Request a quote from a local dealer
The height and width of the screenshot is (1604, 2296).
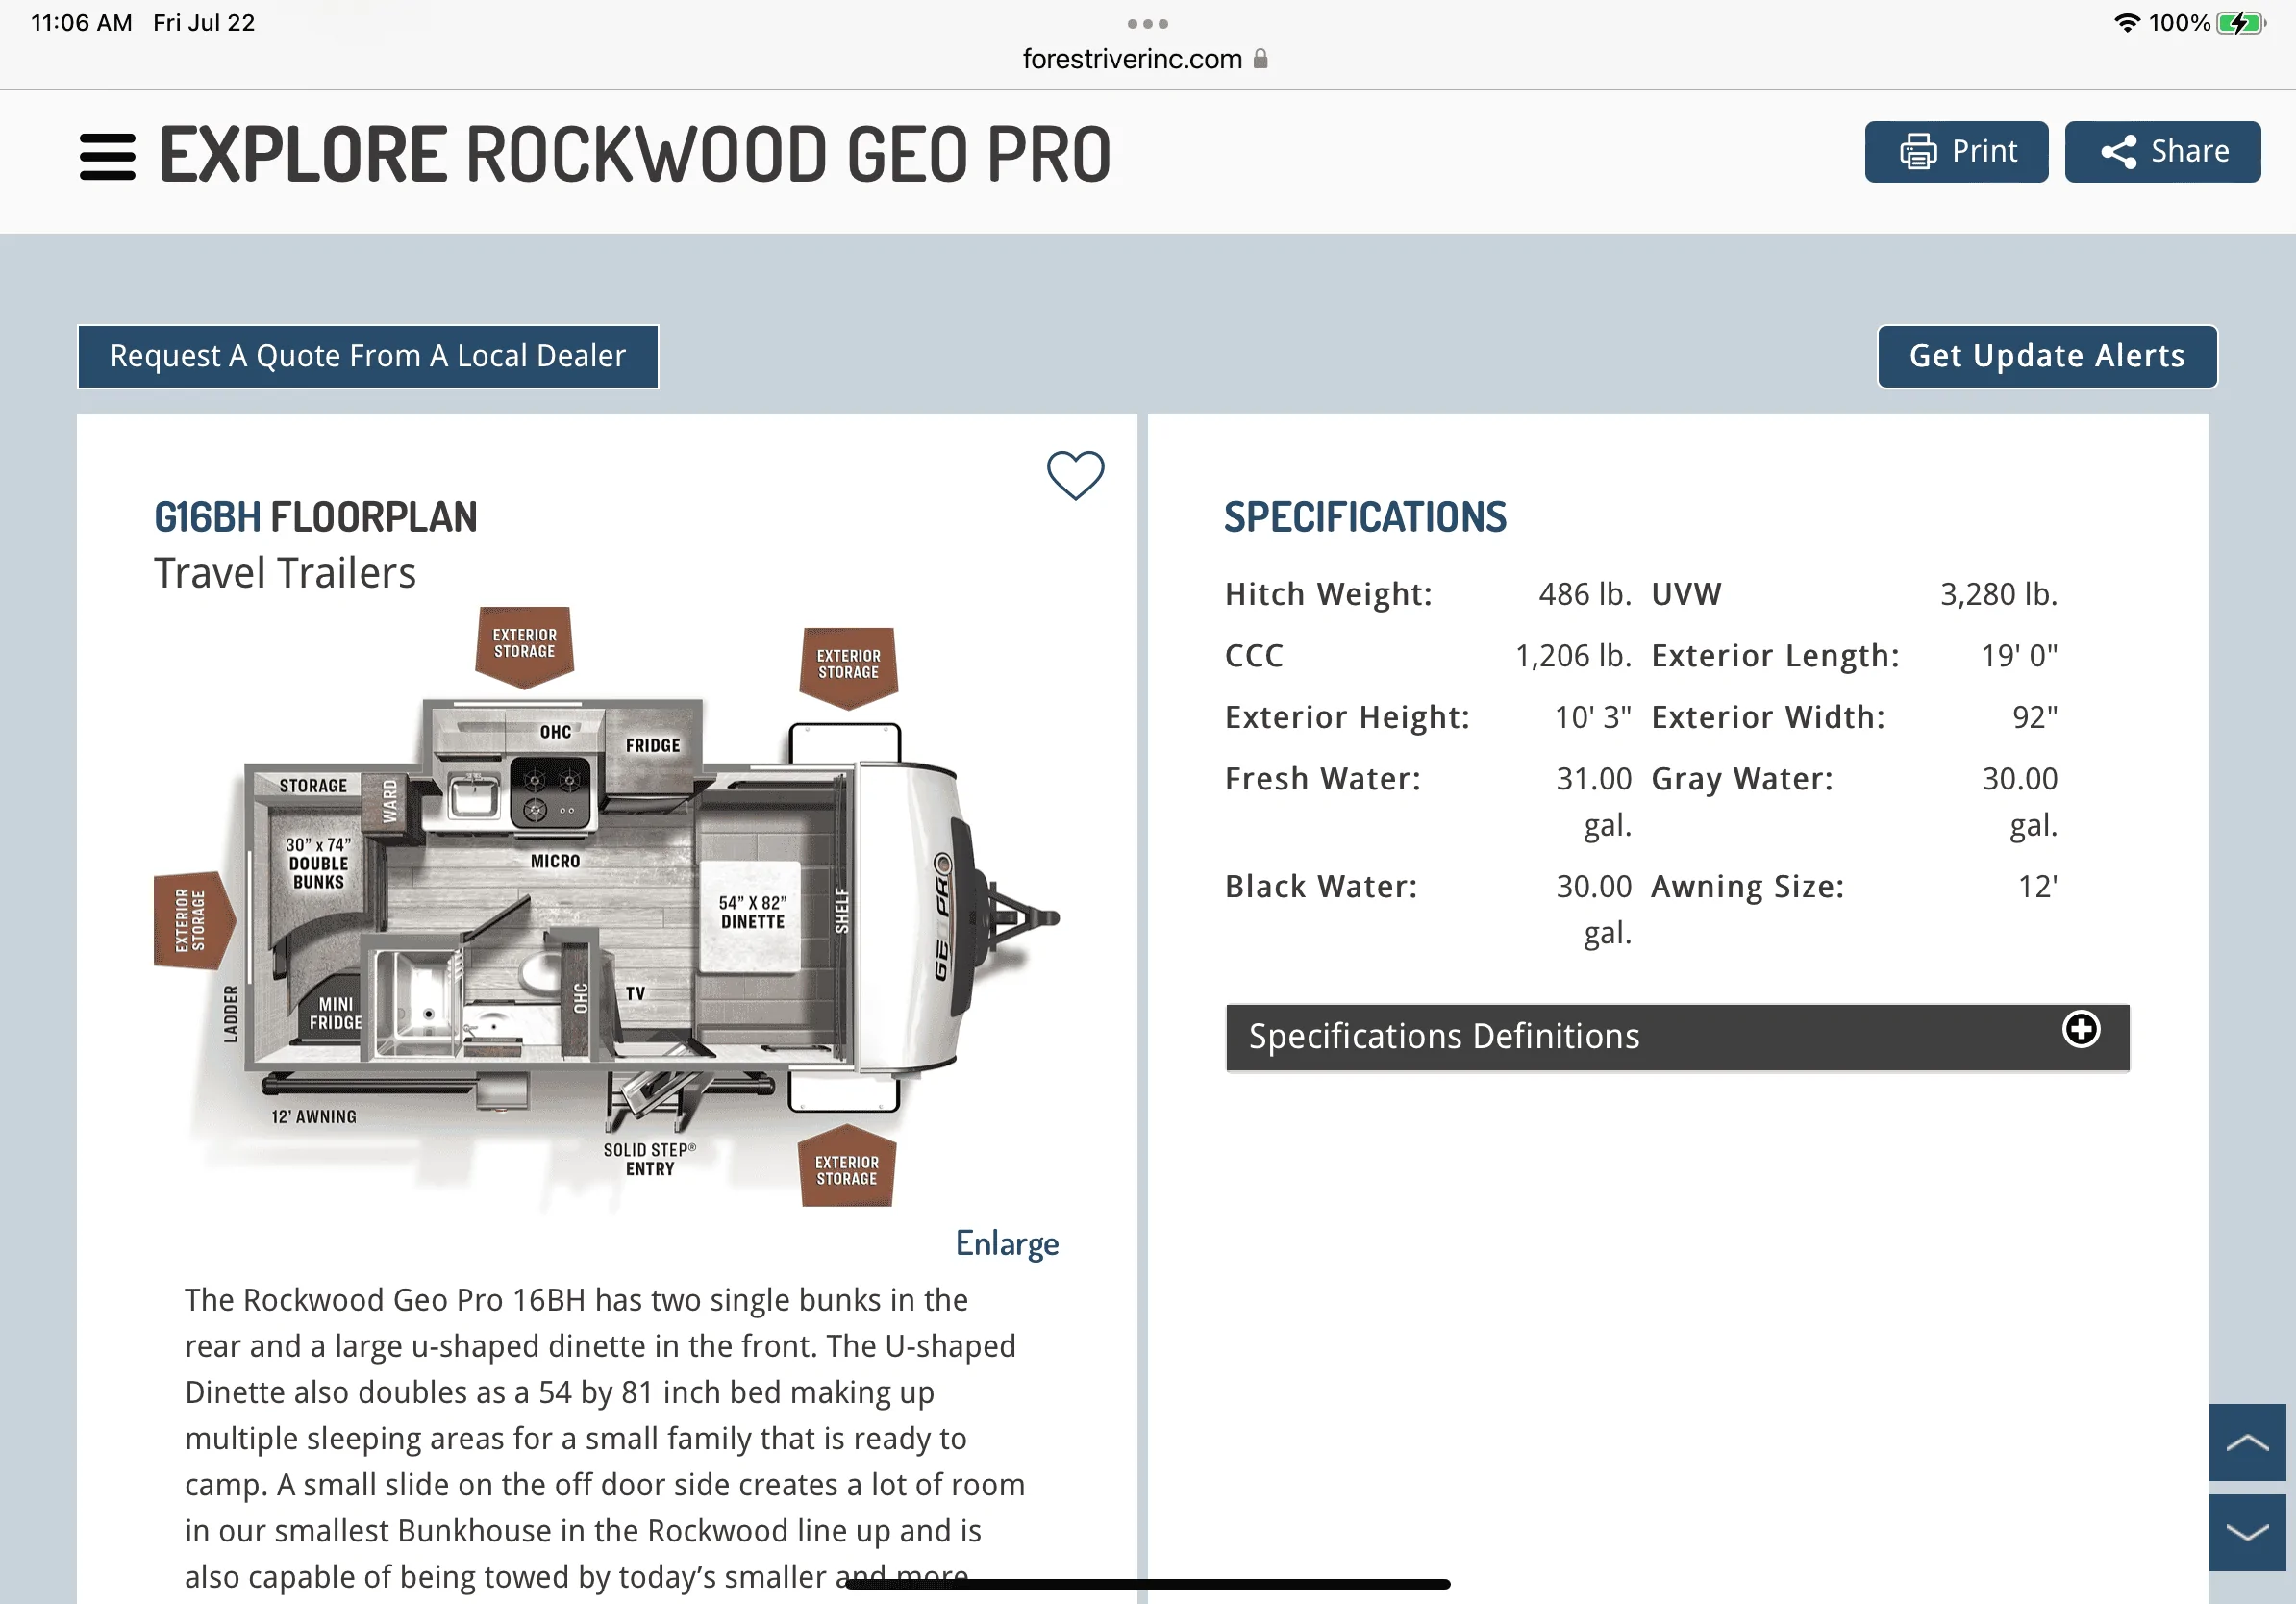tap(368, 356)
